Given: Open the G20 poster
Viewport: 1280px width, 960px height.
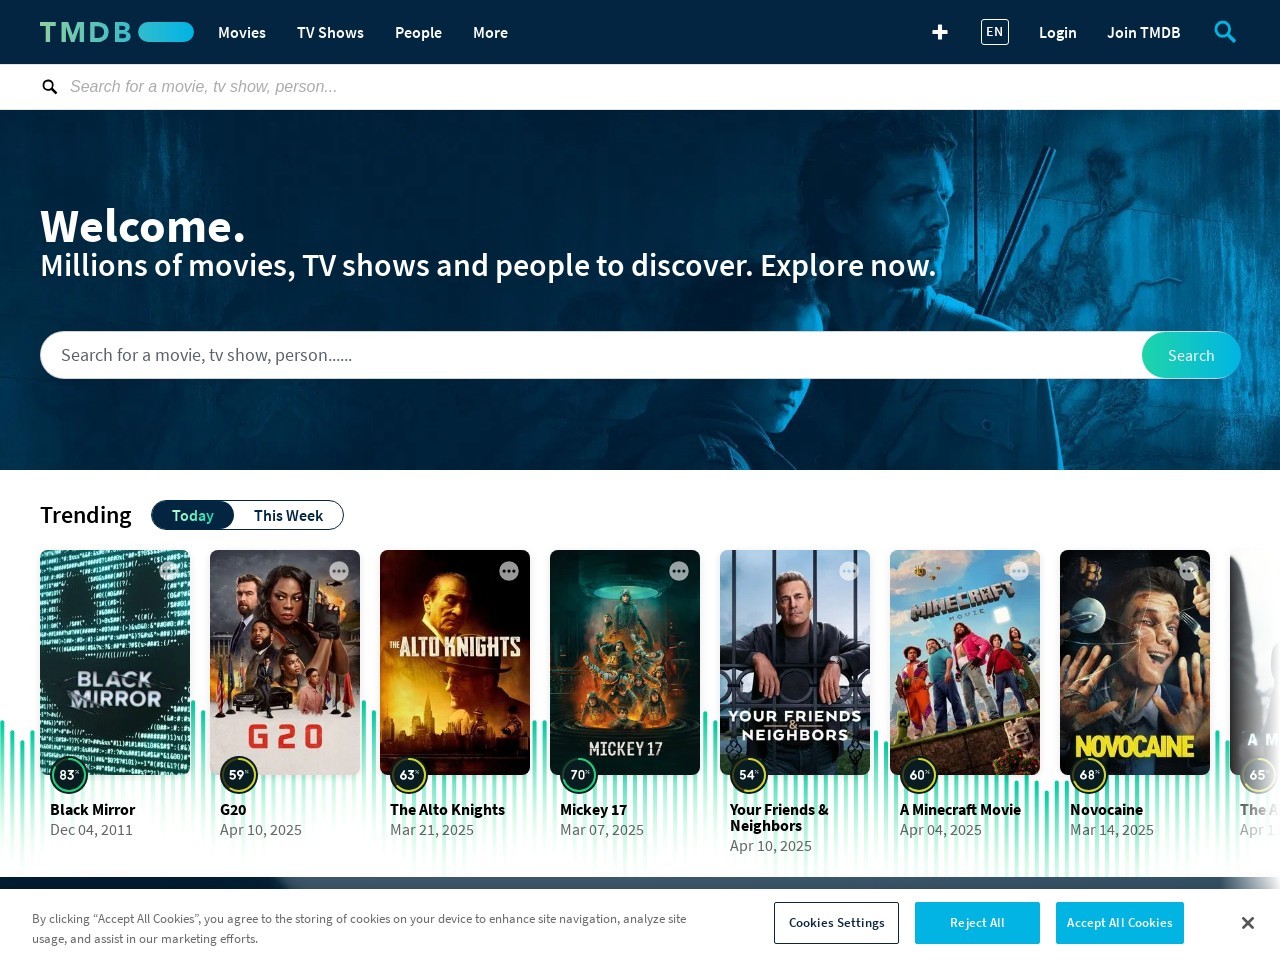Looking at the screenshot, I should coord(285,662).
